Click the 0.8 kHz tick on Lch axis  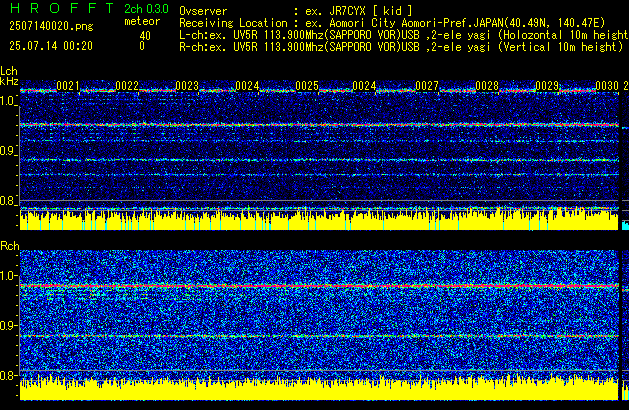9,201
